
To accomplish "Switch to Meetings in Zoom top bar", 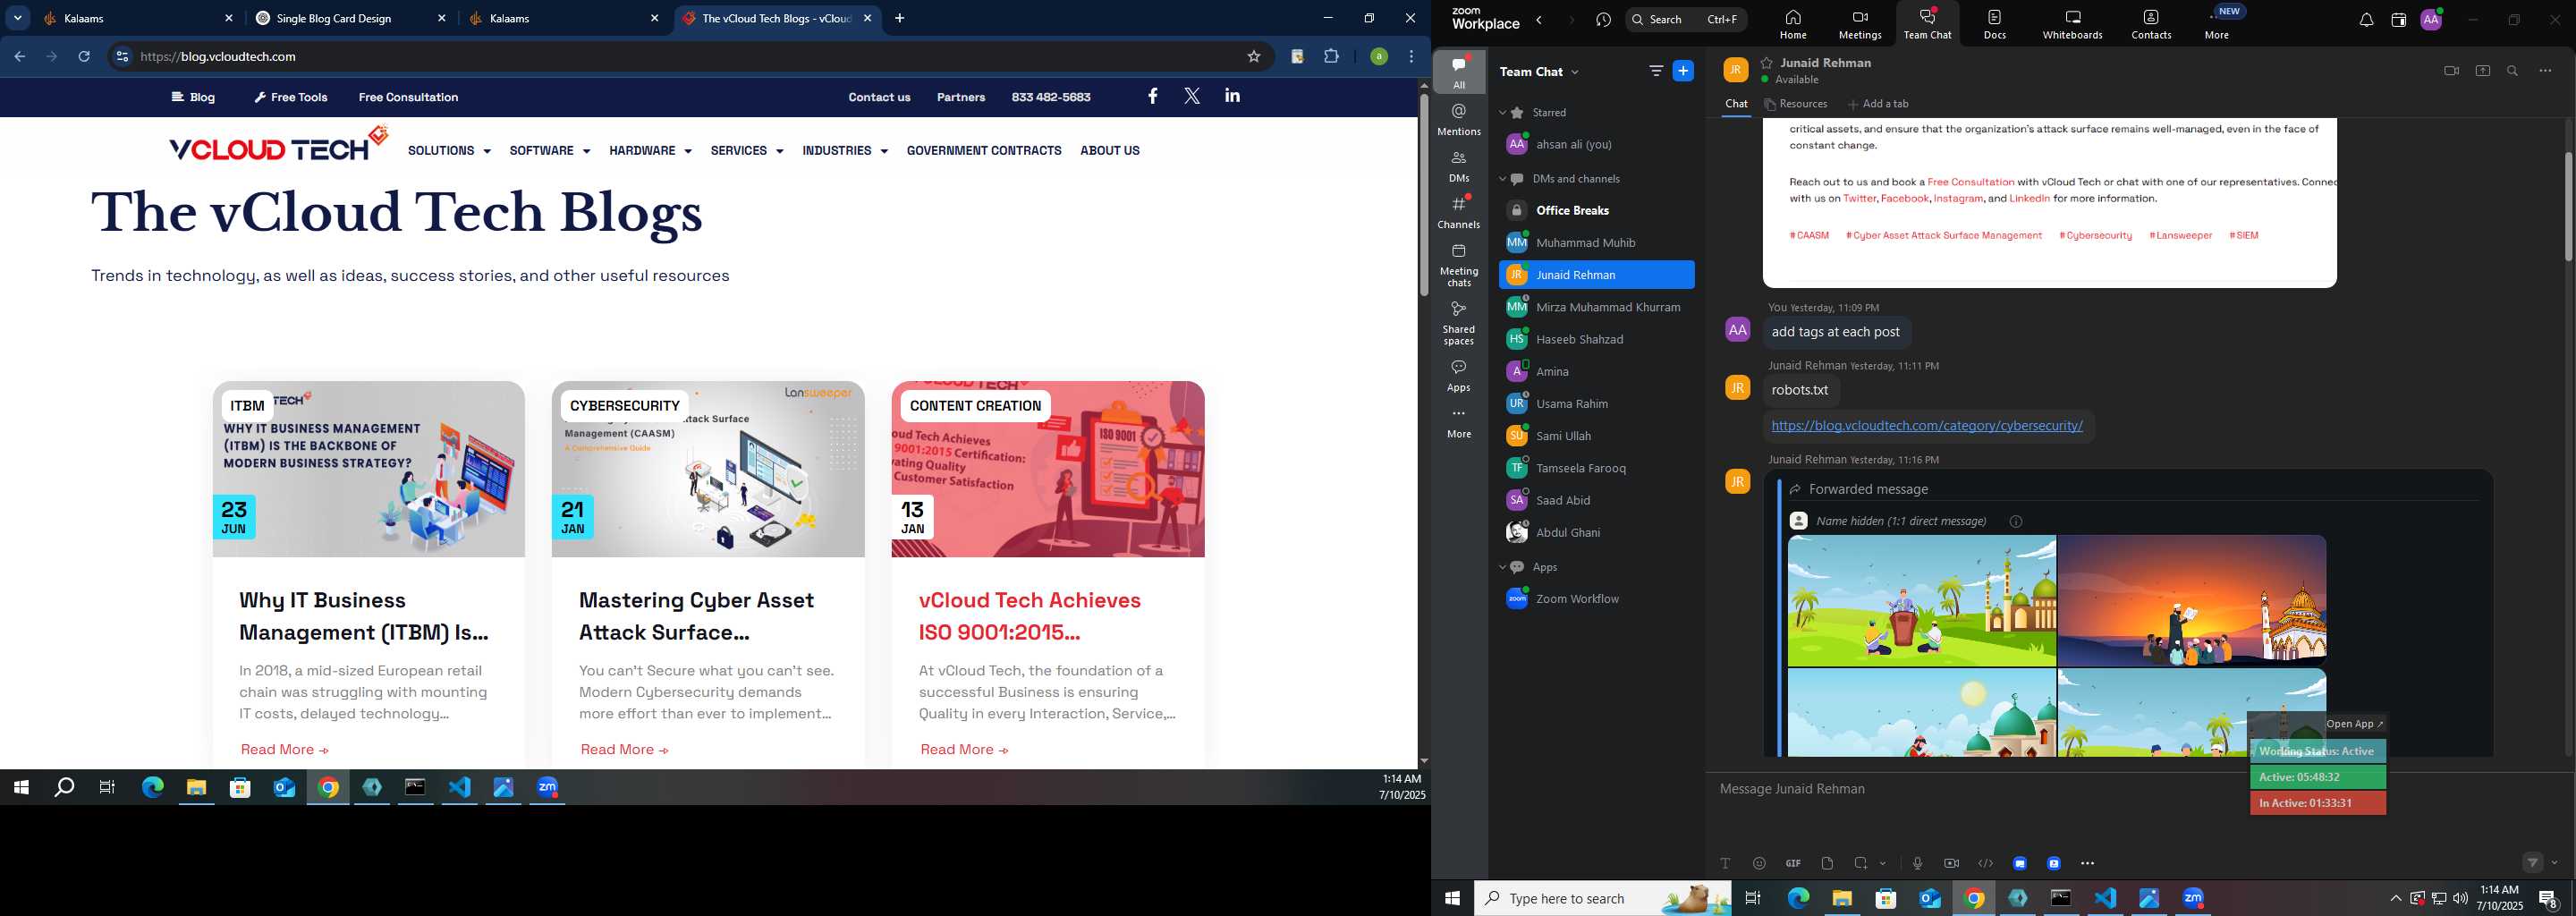I will coord(1860,24).
